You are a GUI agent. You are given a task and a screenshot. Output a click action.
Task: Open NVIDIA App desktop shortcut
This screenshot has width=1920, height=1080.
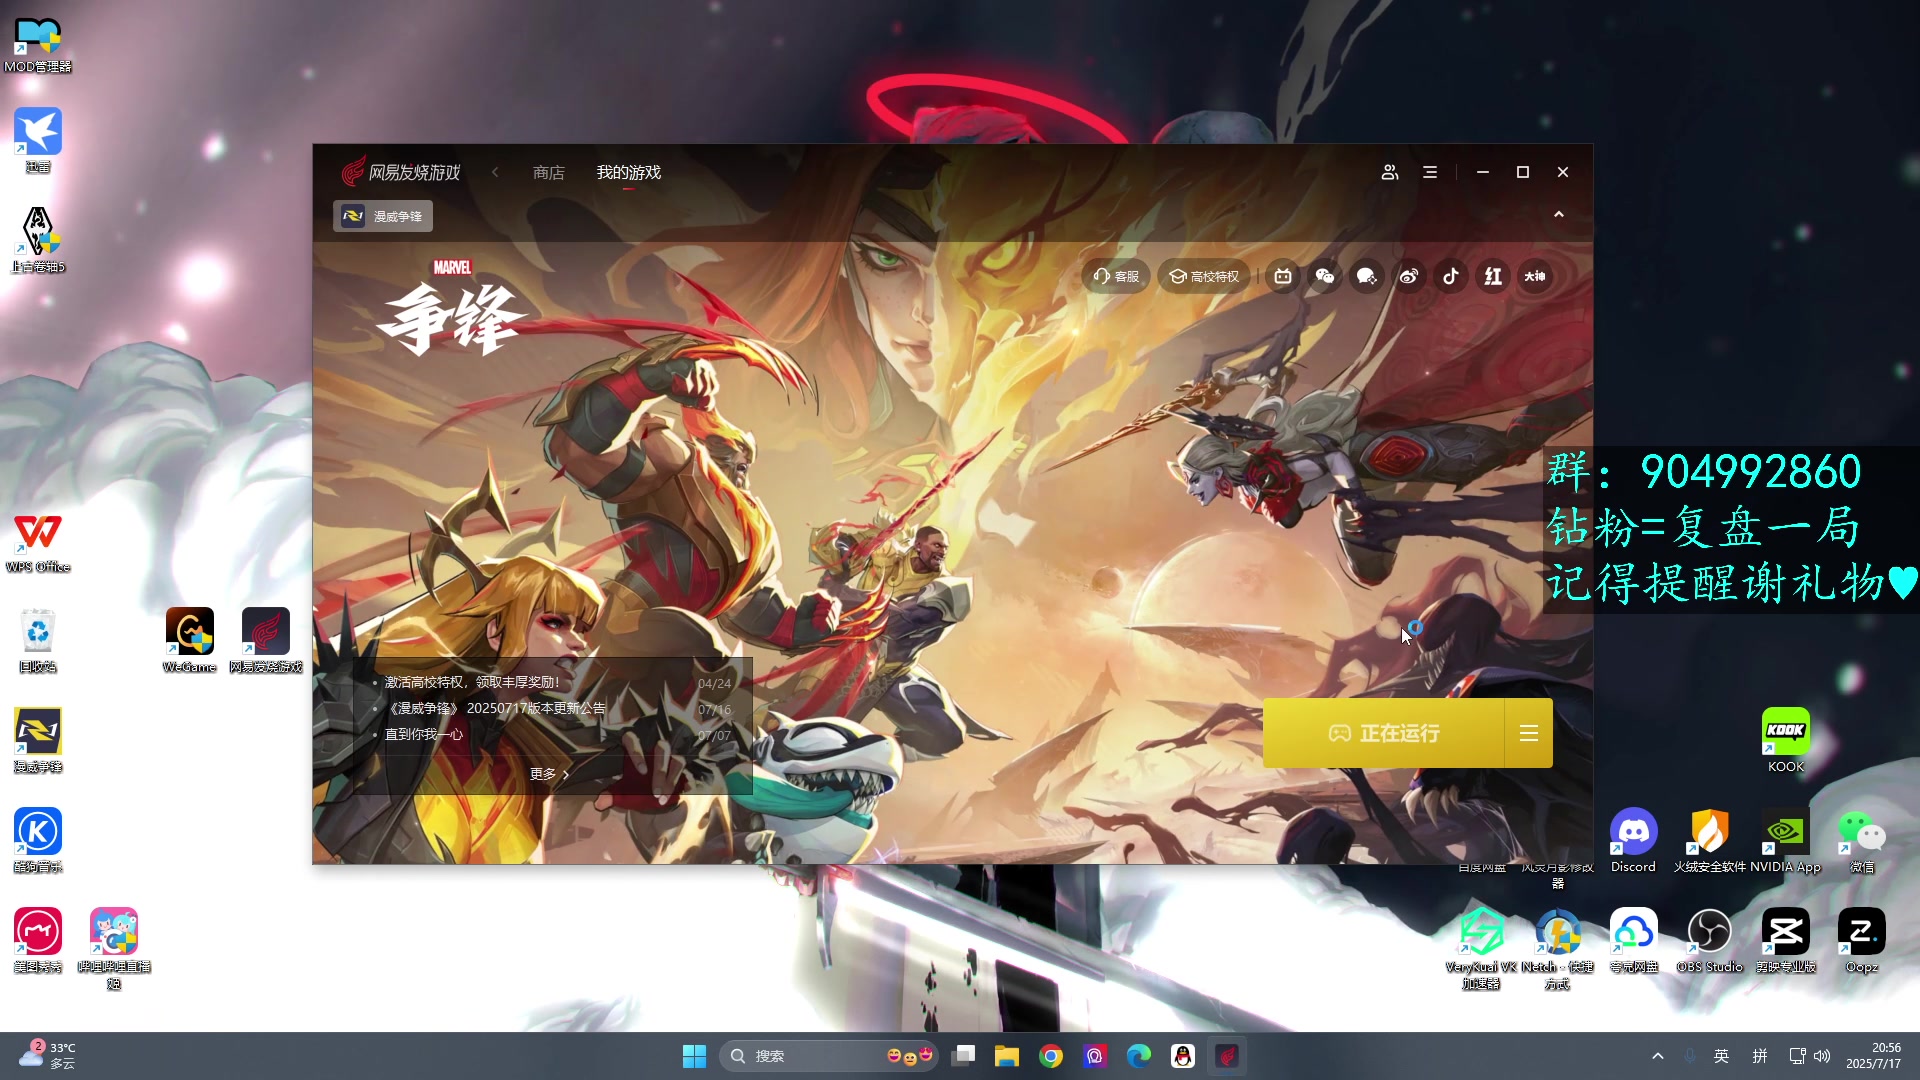pos(1786,840)
